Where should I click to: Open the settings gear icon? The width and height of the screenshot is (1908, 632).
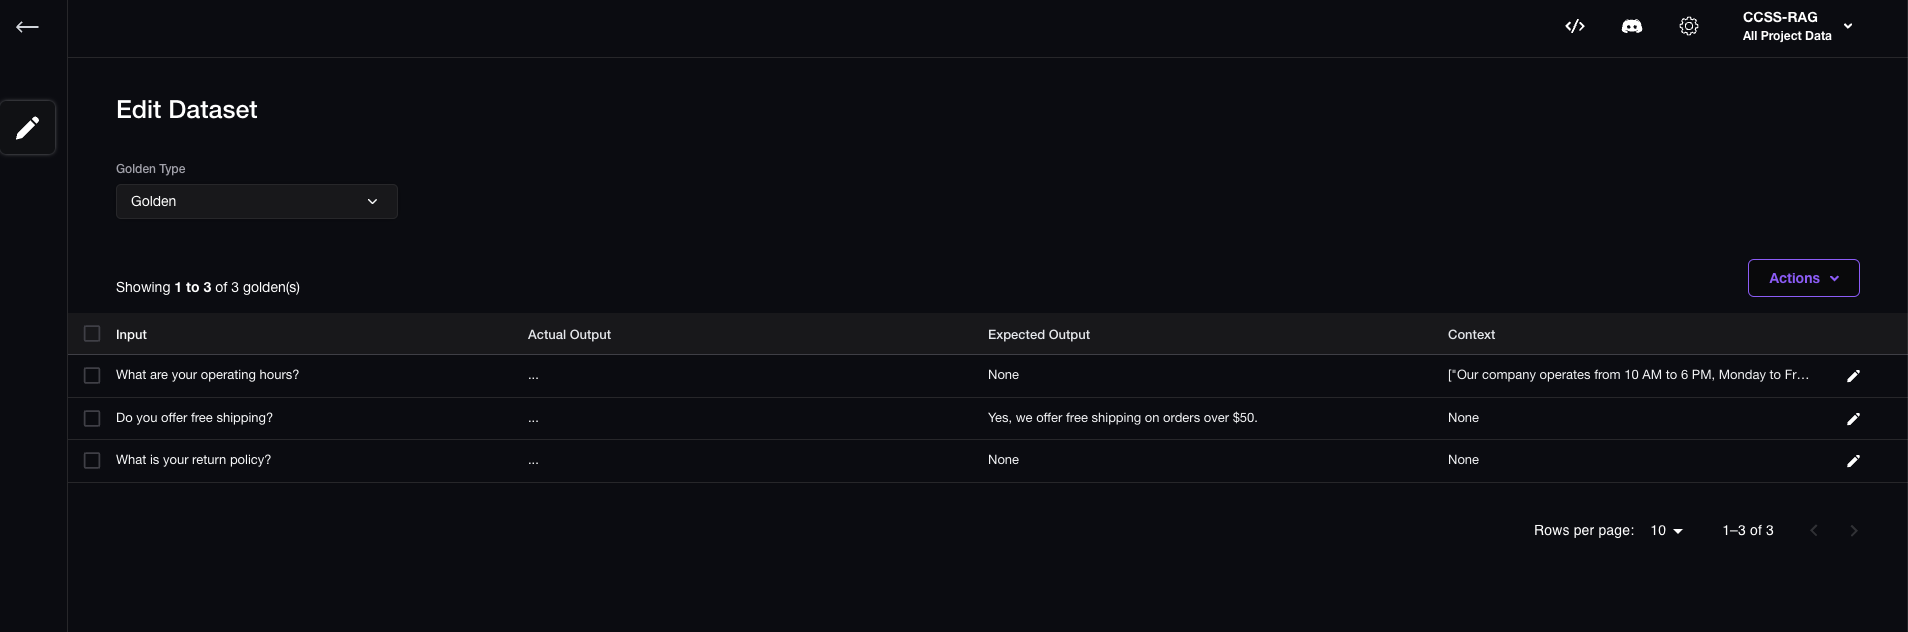point(1689,27)
